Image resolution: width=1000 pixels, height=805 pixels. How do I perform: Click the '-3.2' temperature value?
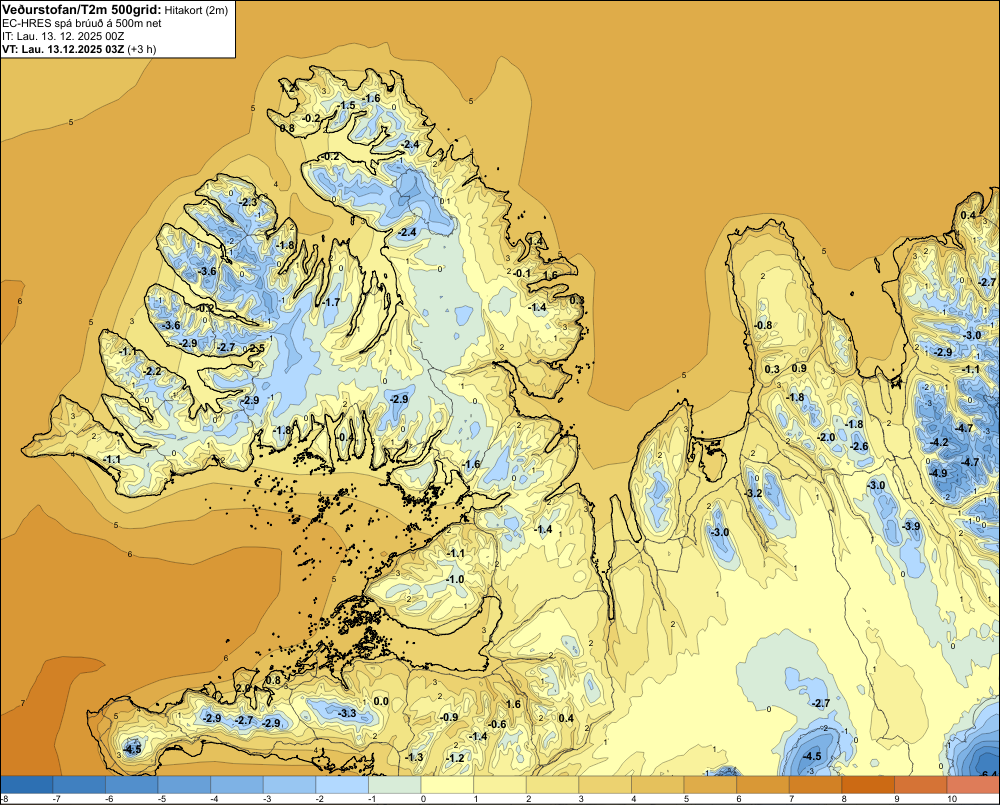(x=753, y=494)
